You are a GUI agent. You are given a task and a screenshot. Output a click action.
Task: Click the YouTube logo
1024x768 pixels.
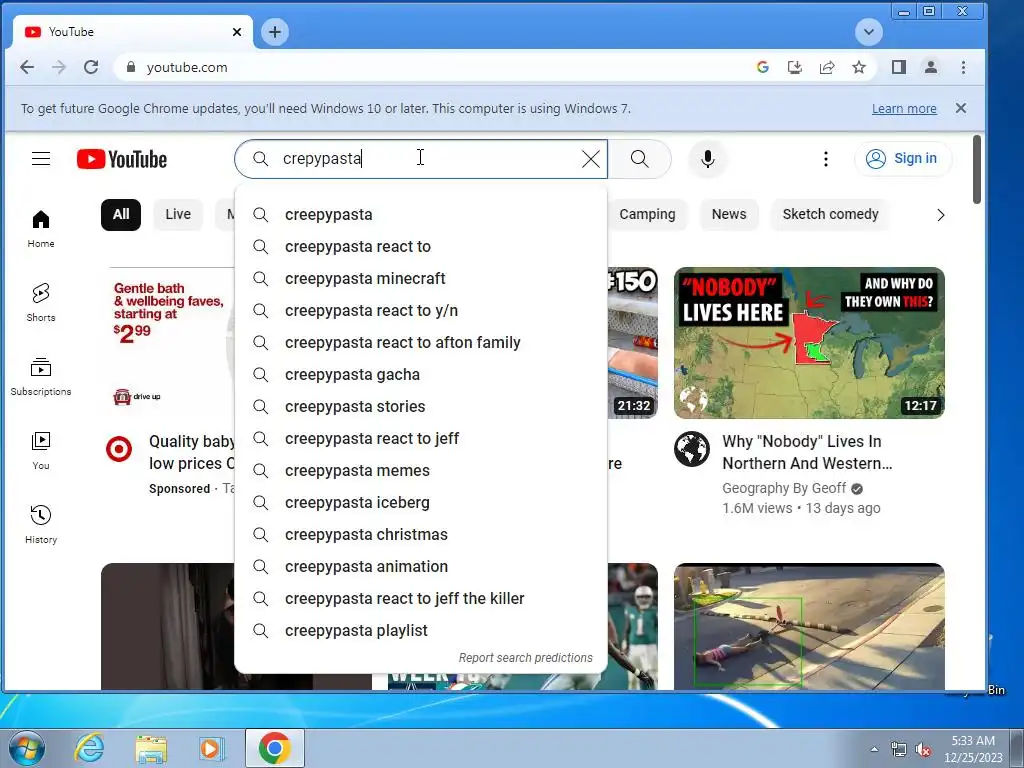pyautogui.click(x=122, y=159)
